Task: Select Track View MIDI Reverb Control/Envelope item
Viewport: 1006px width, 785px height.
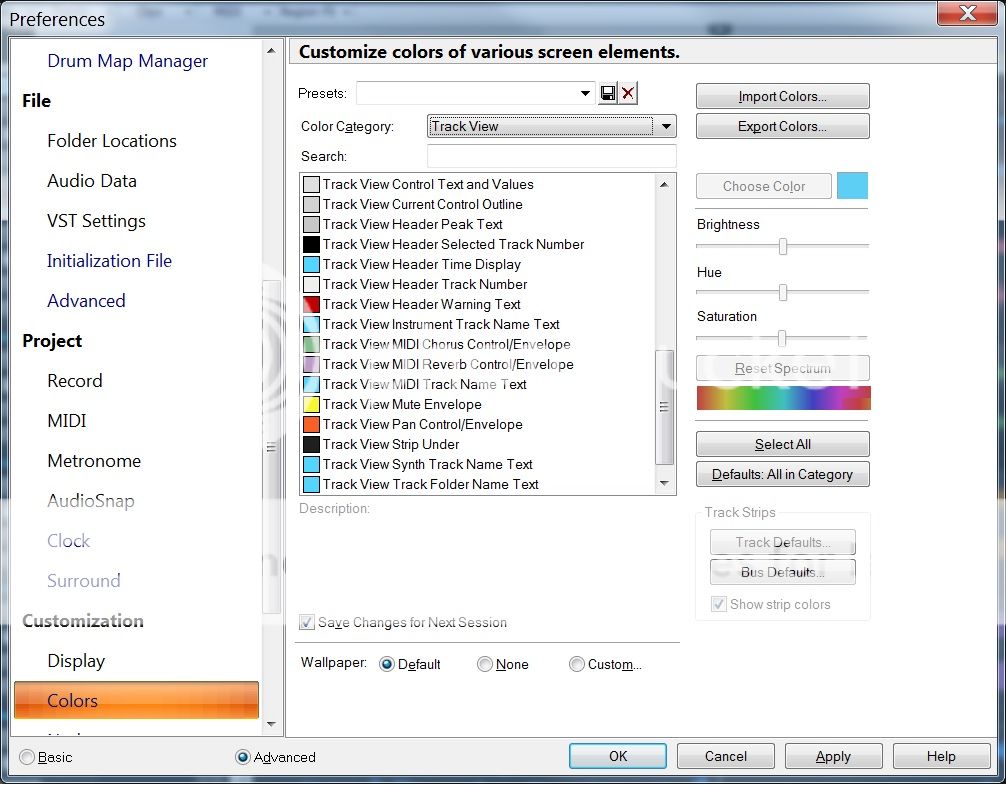Action: [448, 364]
